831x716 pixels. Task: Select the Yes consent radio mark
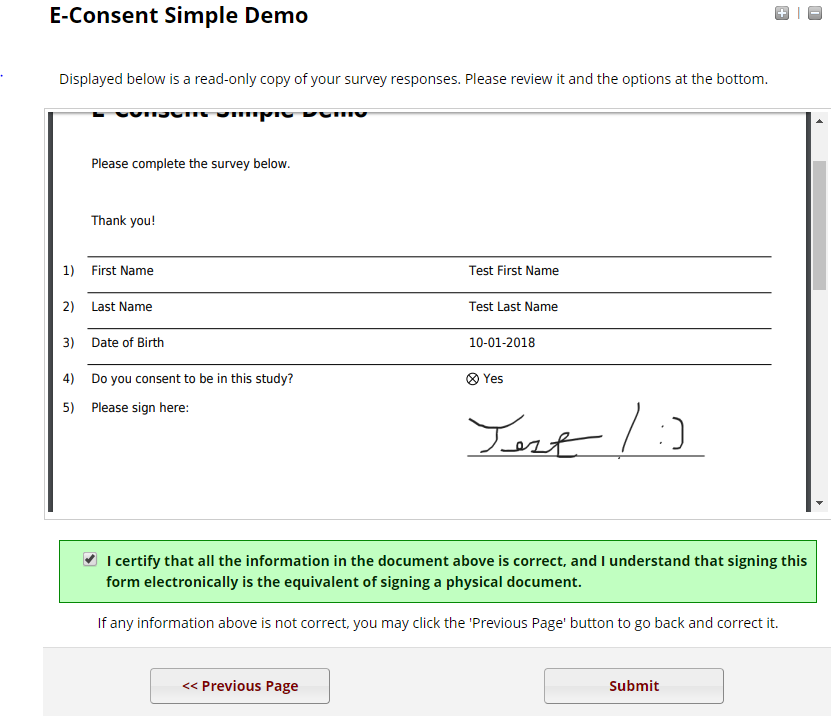pos(472,379)
